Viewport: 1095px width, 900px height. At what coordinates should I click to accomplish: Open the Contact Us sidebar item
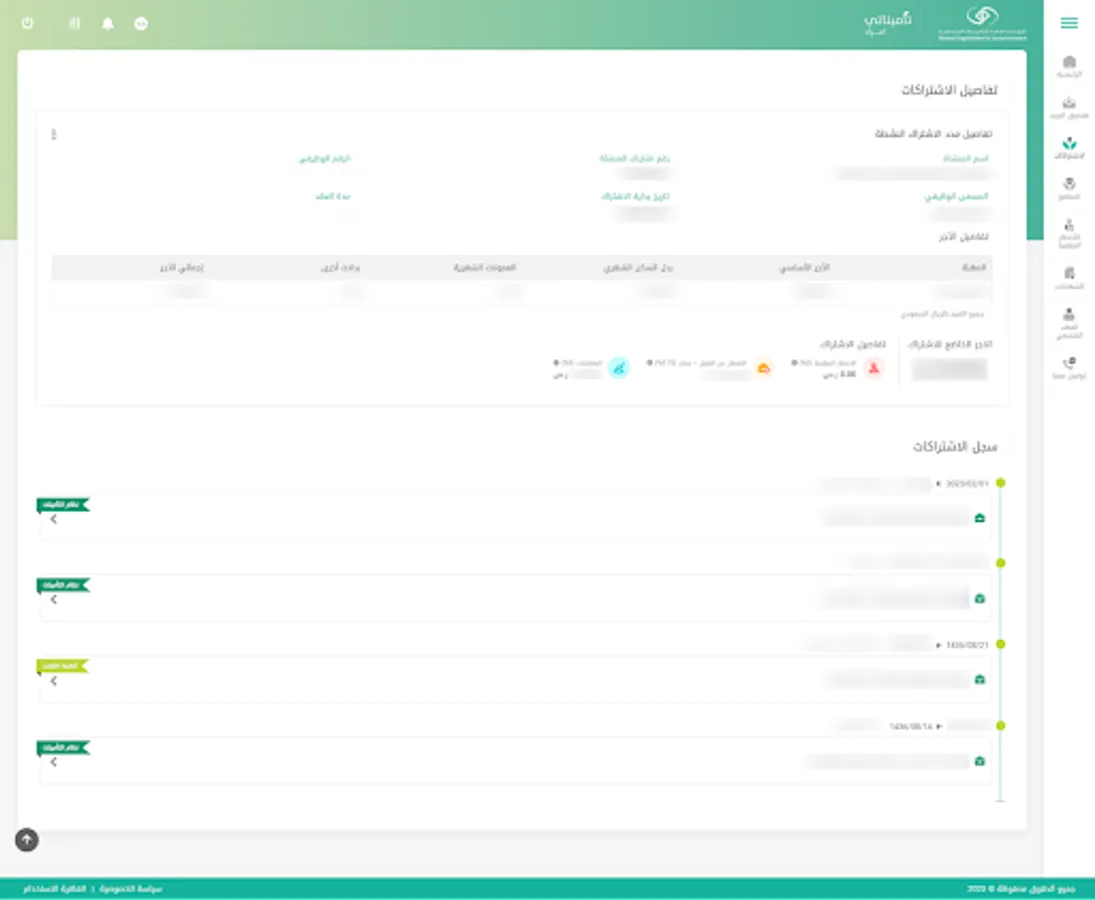[x=1068, y=368]
